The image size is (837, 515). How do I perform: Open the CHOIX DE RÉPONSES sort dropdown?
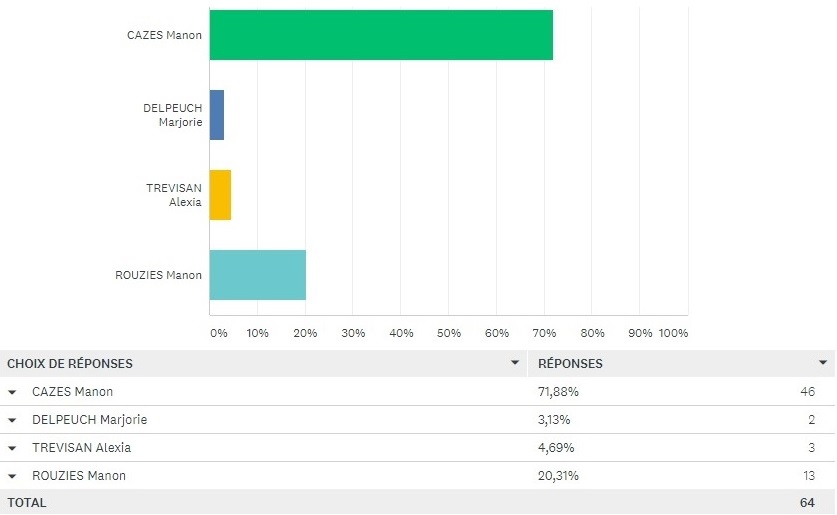[515, 363]
